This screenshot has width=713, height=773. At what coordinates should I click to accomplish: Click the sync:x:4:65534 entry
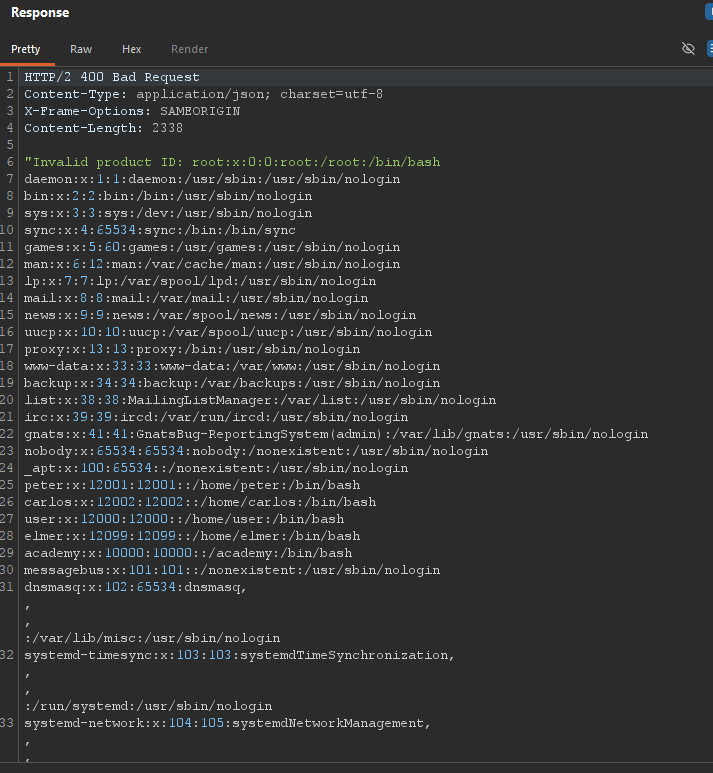(x=160, y=230)
